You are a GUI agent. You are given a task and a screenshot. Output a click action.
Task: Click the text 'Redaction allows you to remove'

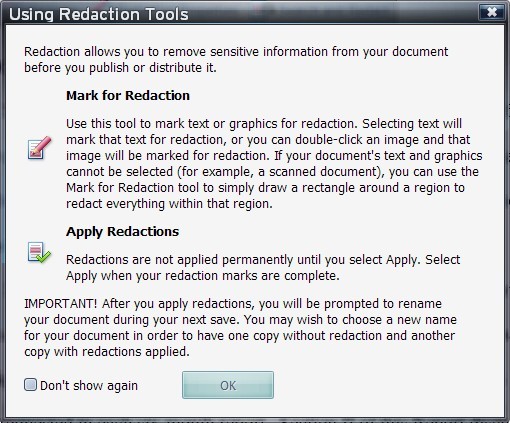tap(115, 52)
